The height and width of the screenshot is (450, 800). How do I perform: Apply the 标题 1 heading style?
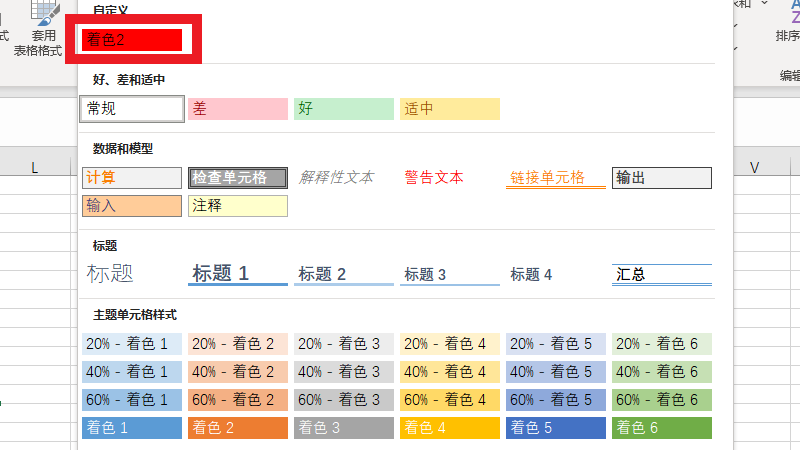[237, 274]
